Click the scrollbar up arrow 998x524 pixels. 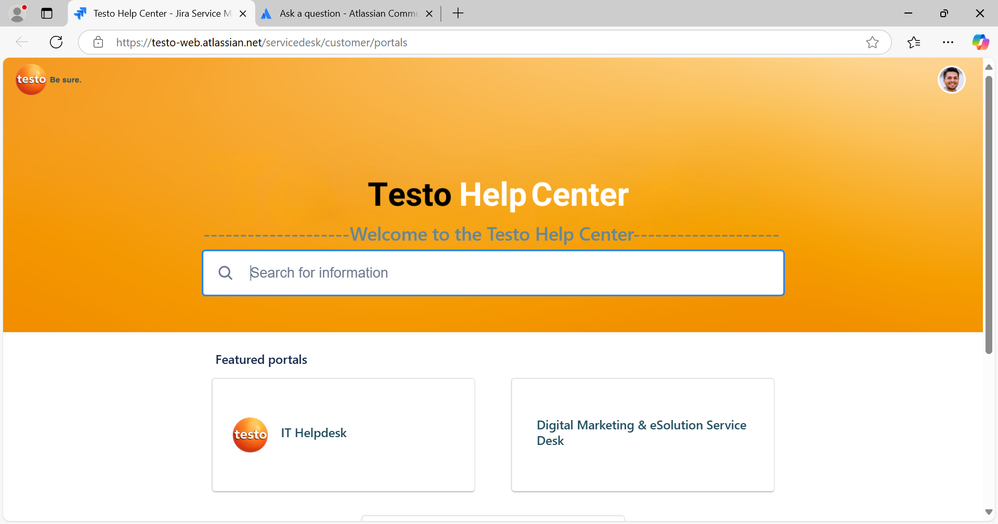pos(988,67)
